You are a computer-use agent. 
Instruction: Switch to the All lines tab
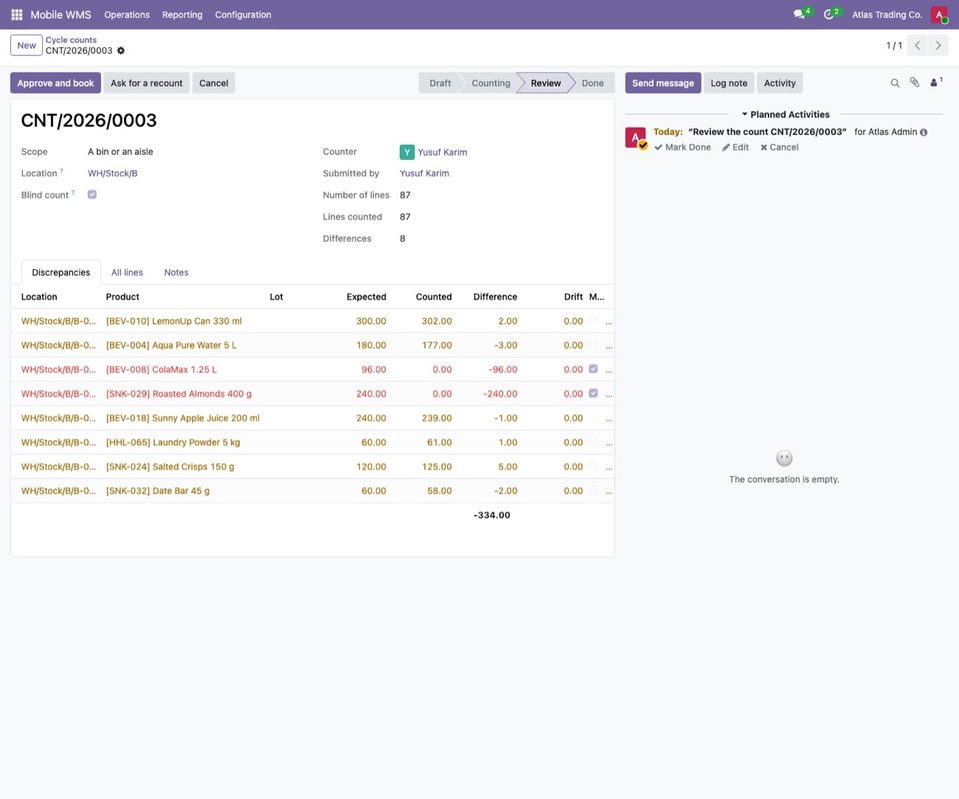[127, 273]
